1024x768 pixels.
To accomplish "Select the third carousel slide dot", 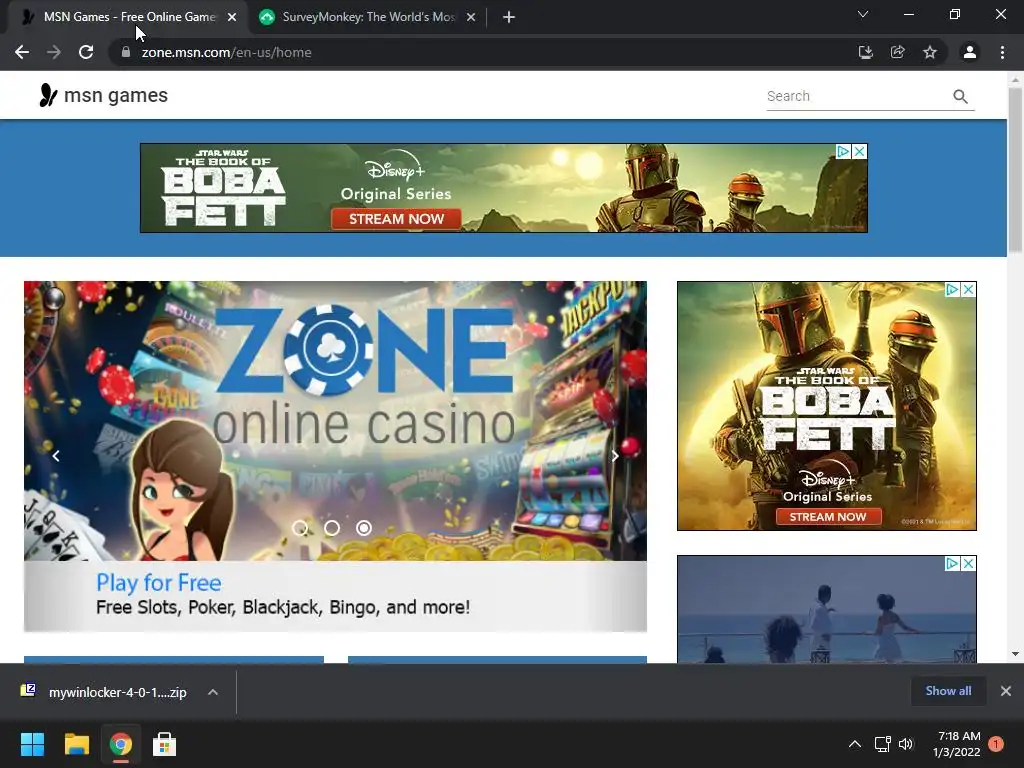I will click(364, 528).
